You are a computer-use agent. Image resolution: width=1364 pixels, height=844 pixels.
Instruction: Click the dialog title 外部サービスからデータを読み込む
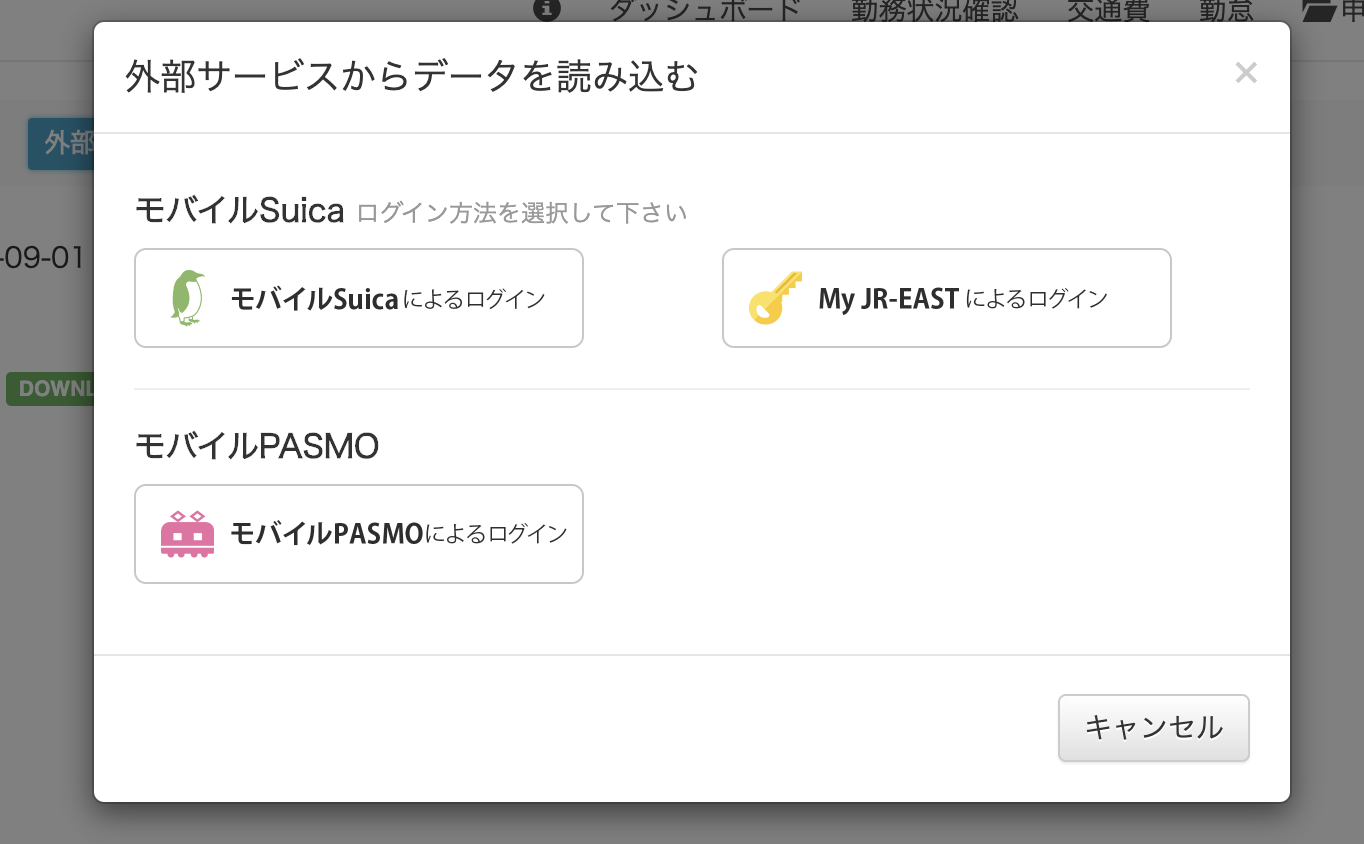coord(411,77)
